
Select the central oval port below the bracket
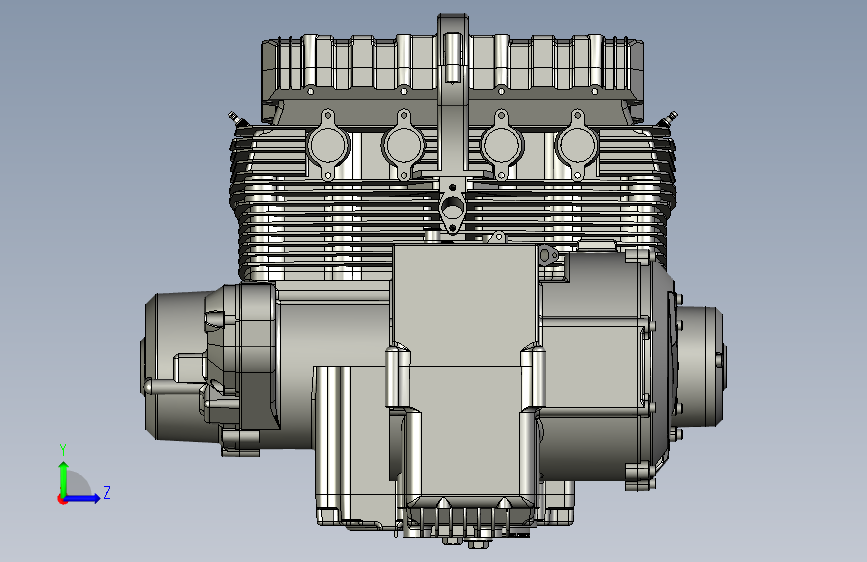click(x=453, y=206)
